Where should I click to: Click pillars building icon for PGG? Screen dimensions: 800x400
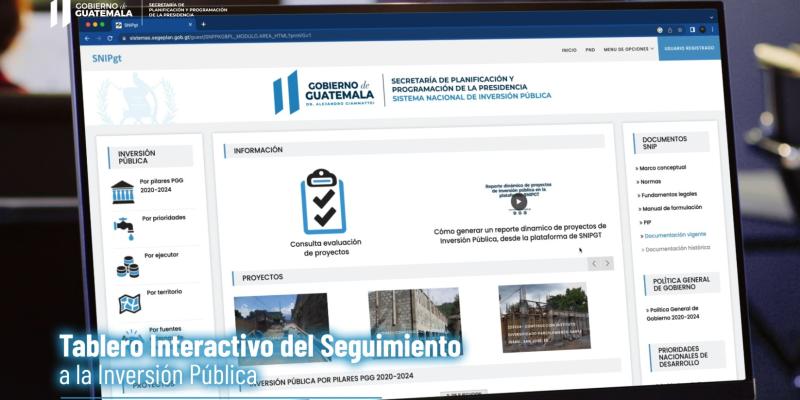pyautogui.click(x=122, y=192)
